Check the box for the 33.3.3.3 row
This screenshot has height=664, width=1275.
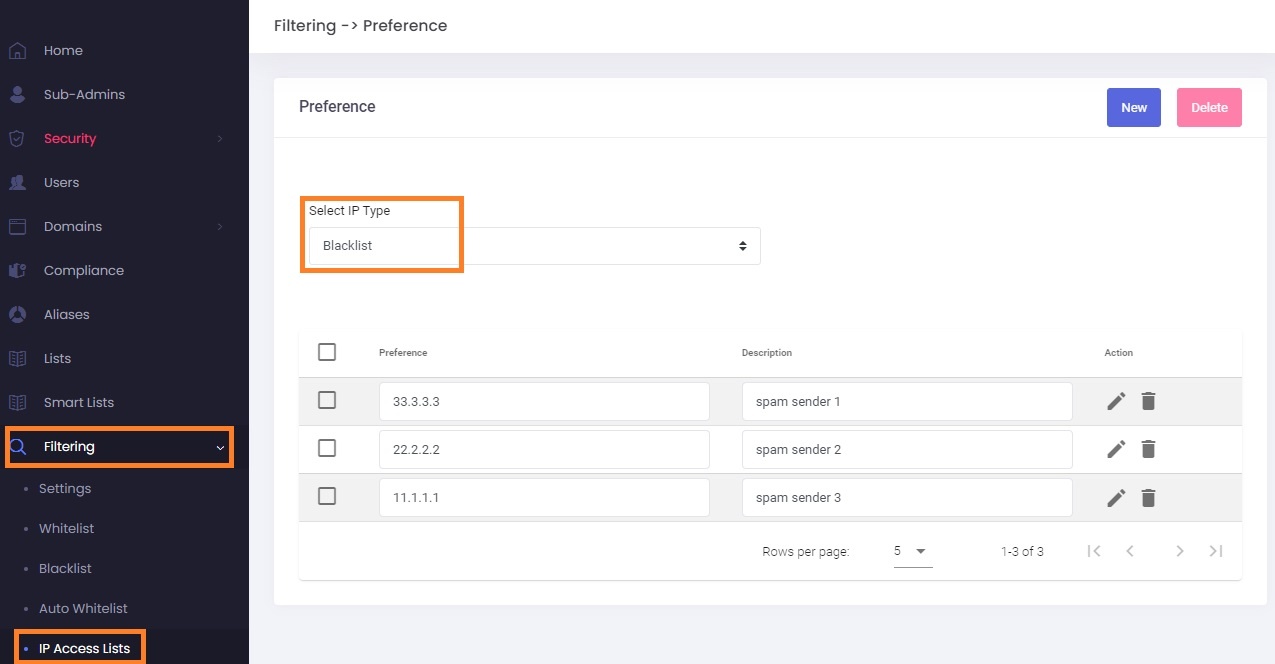pos(326,400)
